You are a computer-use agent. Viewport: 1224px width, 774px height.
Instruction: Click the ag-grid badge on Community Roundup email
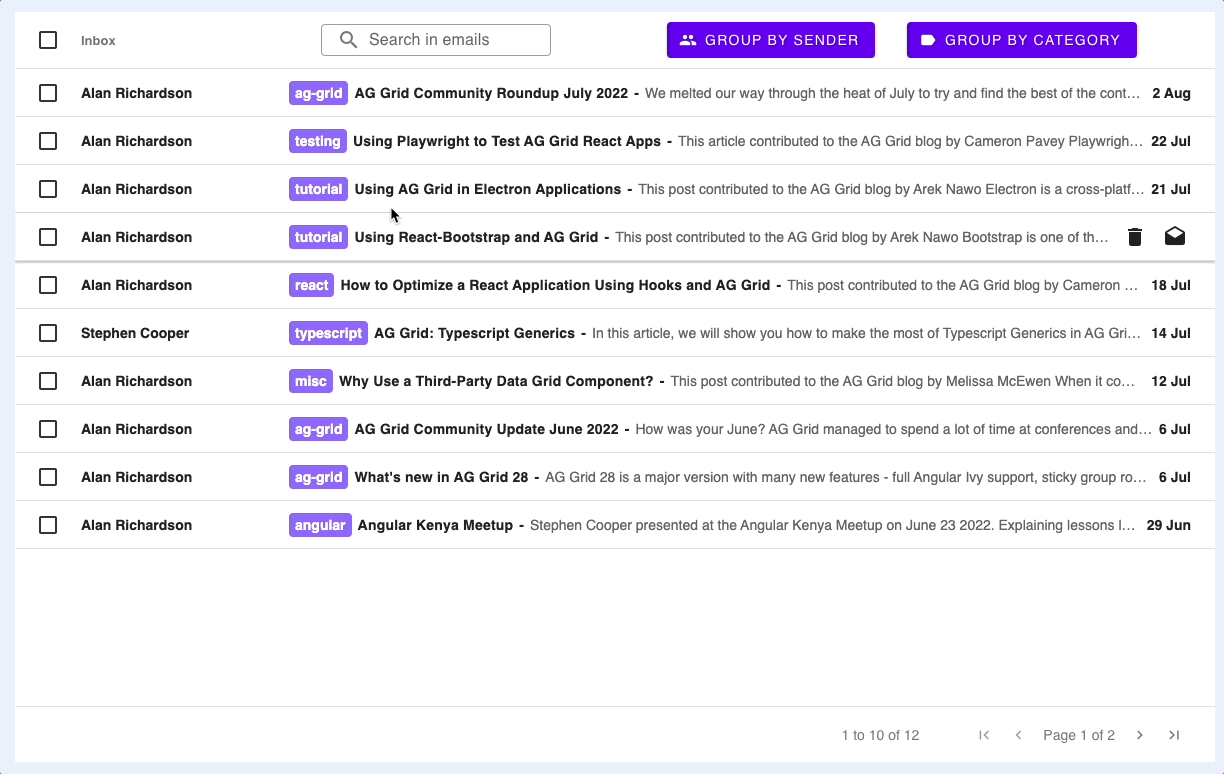[x=317, y=93]
